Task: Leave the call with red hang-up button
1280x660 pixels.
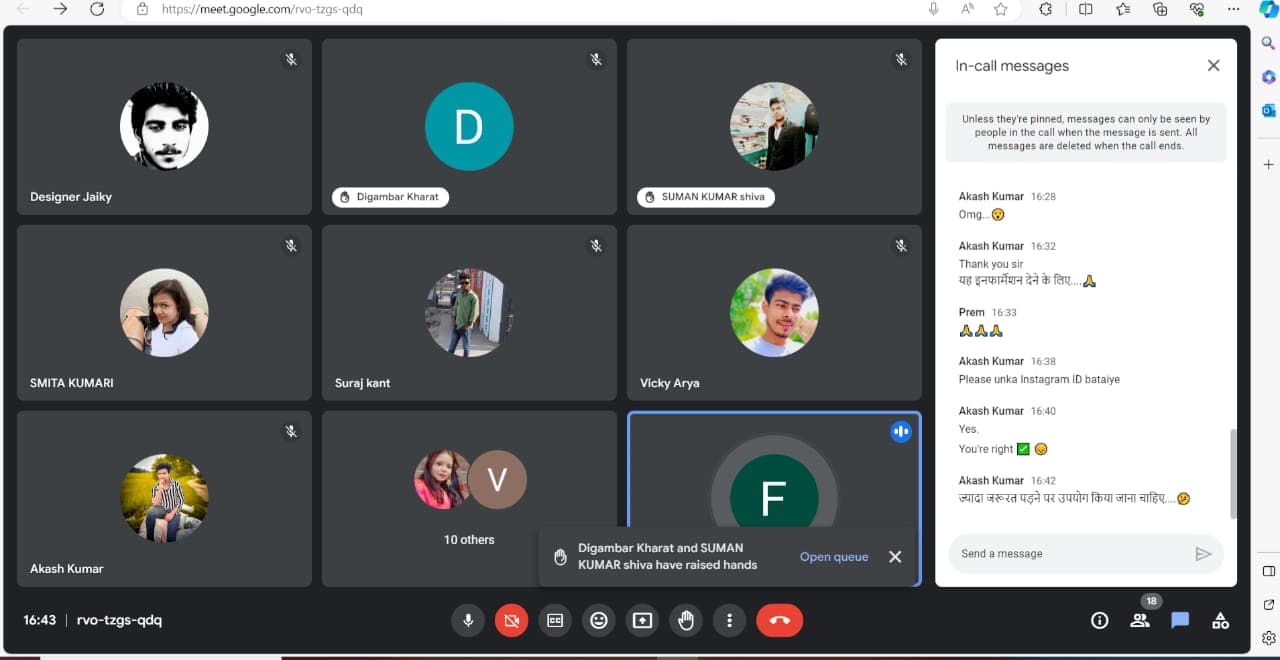Action: [780, 620]
